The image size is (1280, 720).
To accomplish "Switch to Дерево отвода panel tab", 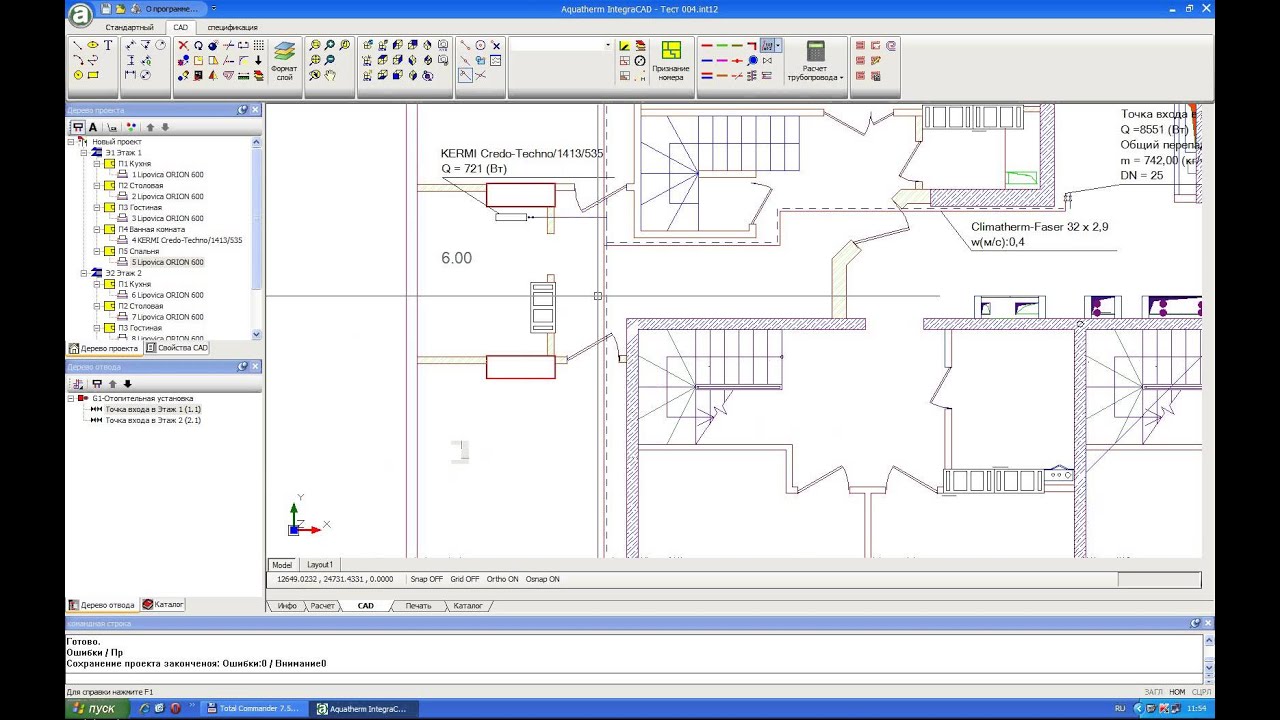I will point(101,605).
